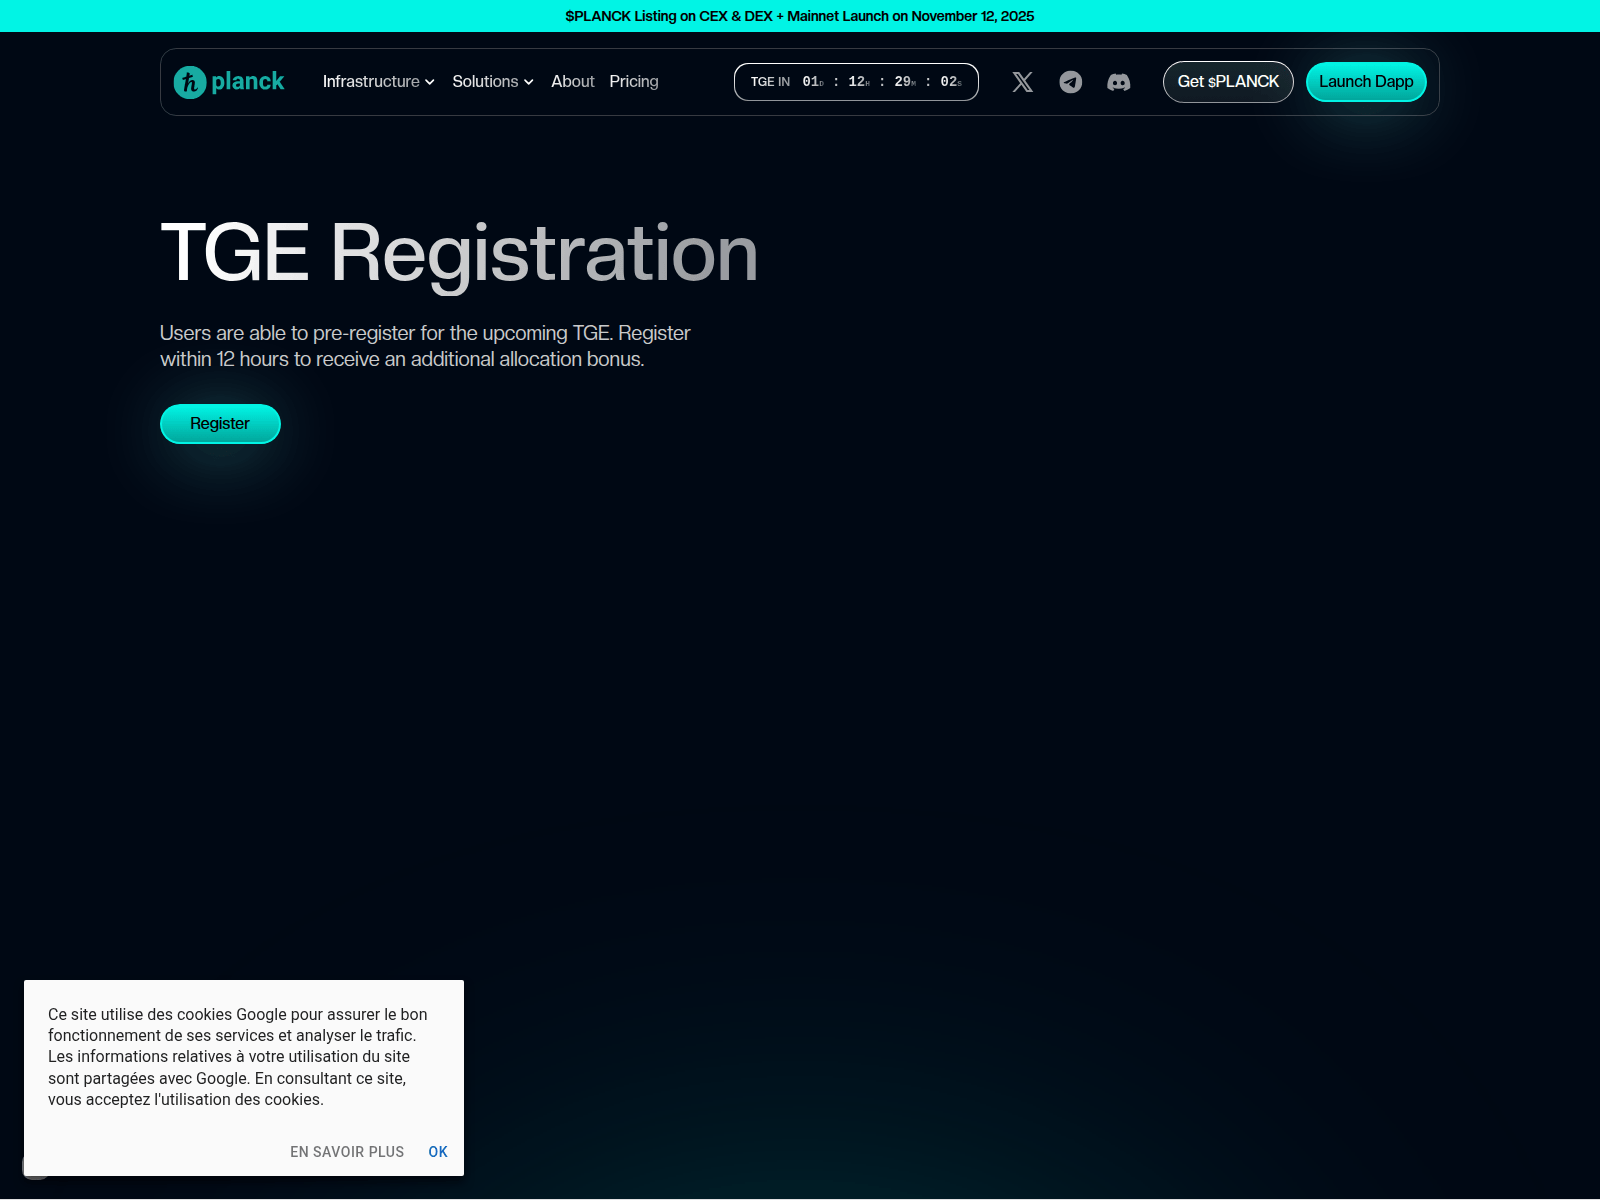Viewport: 1600px width, 1200px height.
Task: Go to the Pricing page
Action: coord(634,82)
